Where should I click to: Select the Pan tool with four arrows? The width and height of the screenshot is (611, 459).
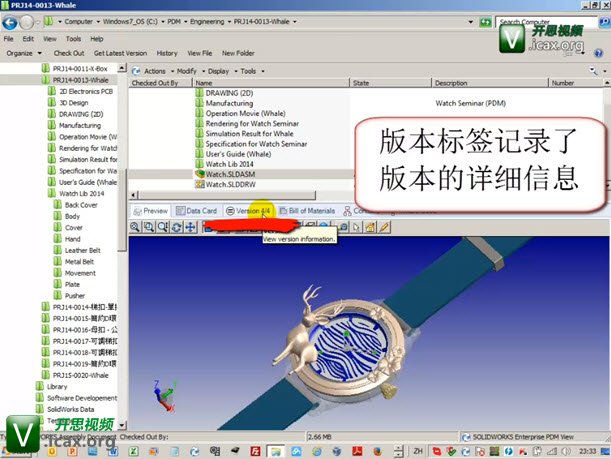point(190,227)
